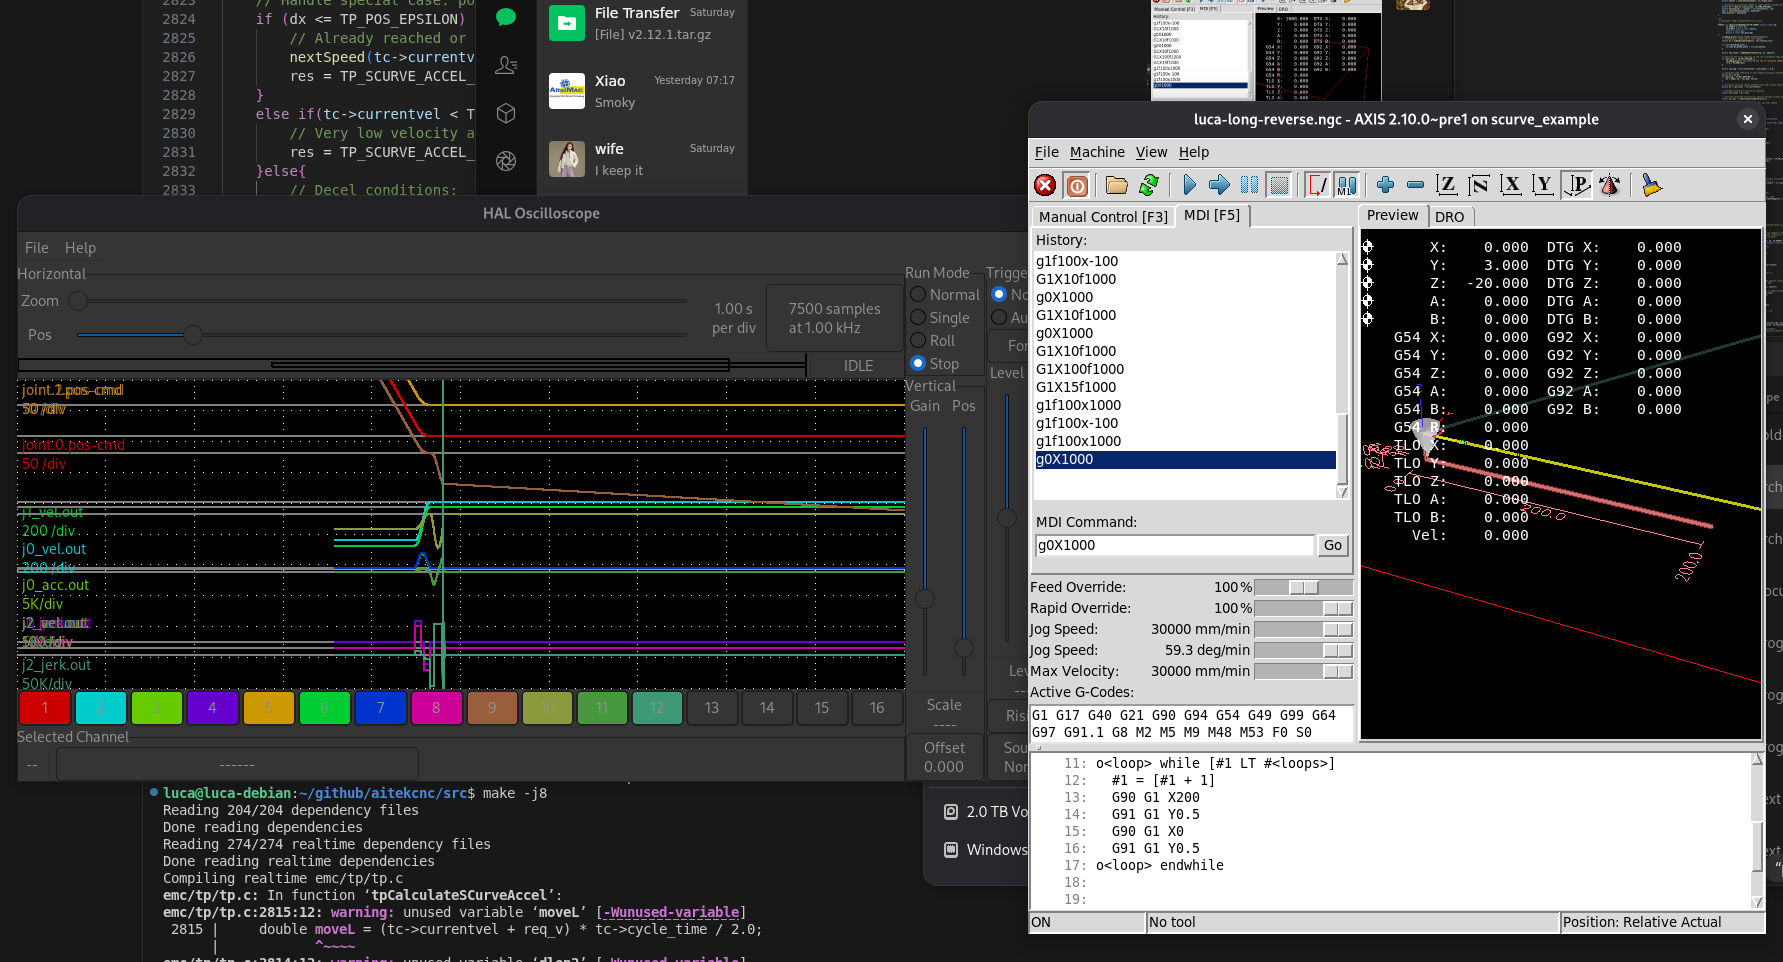The image size is (1783, 962).
Task: Clear the live plot with the broom icon
Action: [1651, 185]
